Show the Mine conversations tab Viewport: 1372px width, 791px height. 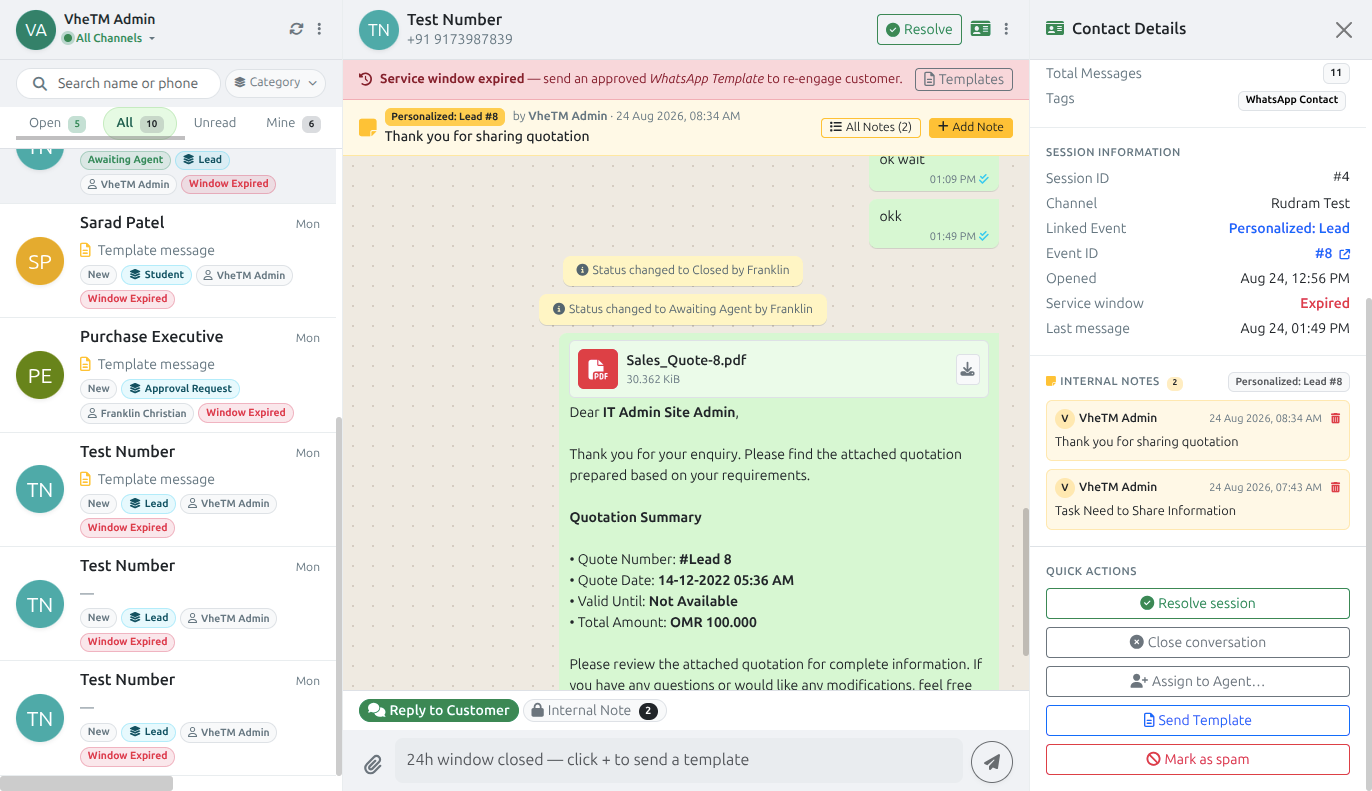pos(293,123)
